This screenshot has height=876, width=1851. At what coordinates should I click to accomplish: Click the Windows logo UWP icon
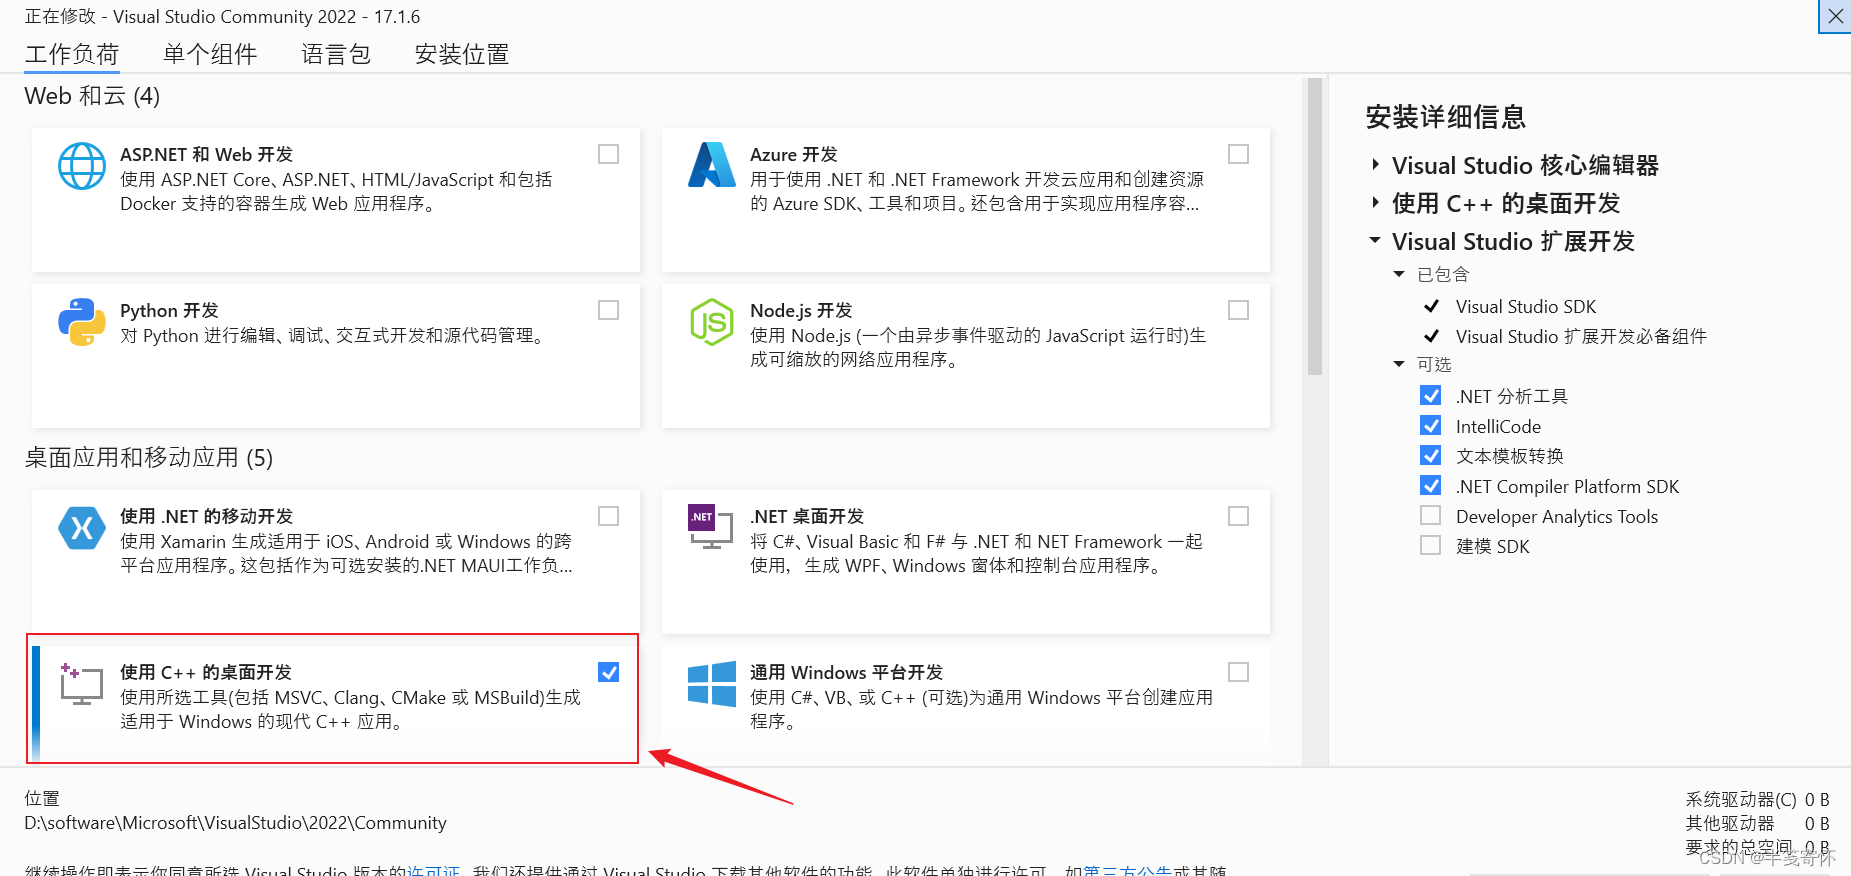point(712,684)
